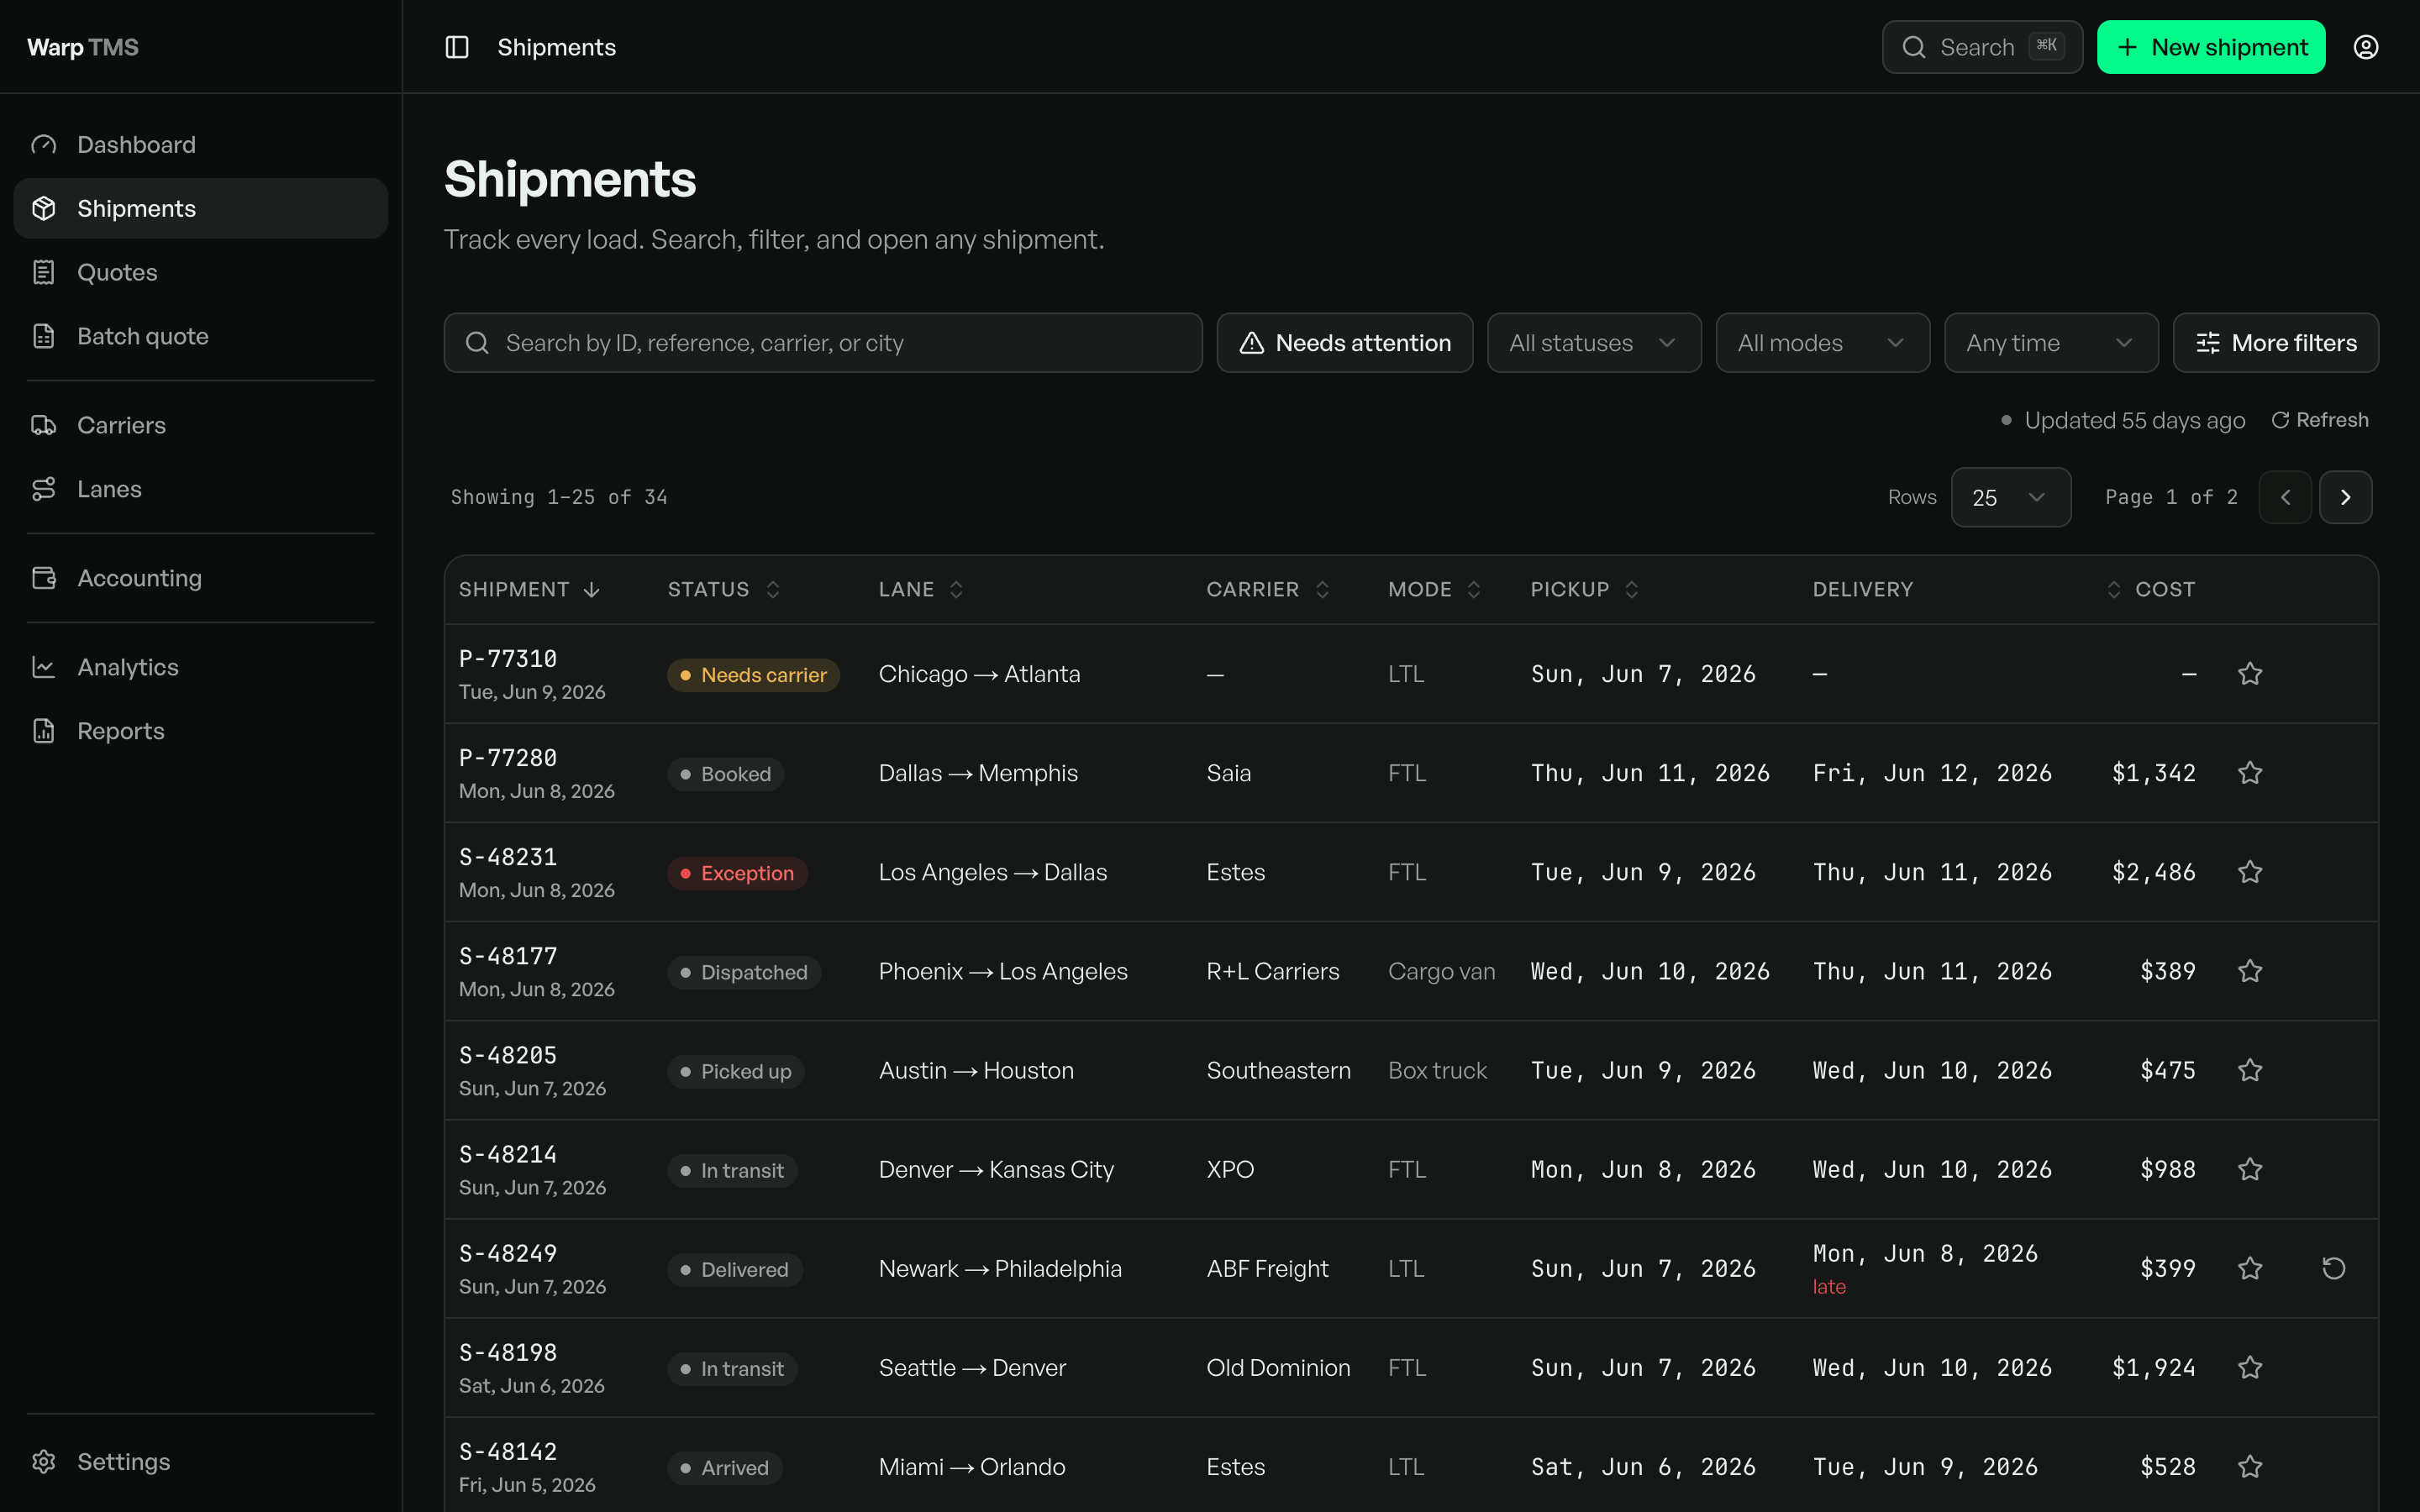Open the user account icon
Screen dimensions: 2420x1512
tap(2365, 47)
